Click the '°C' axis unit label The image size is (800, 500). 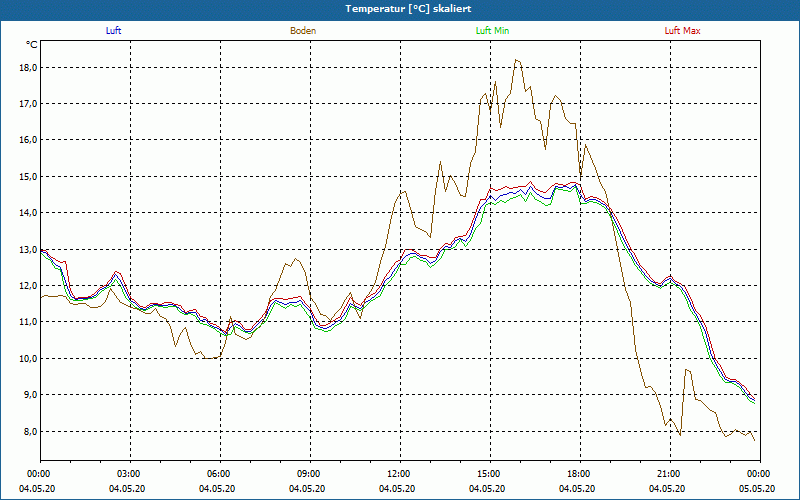[32, 45]
